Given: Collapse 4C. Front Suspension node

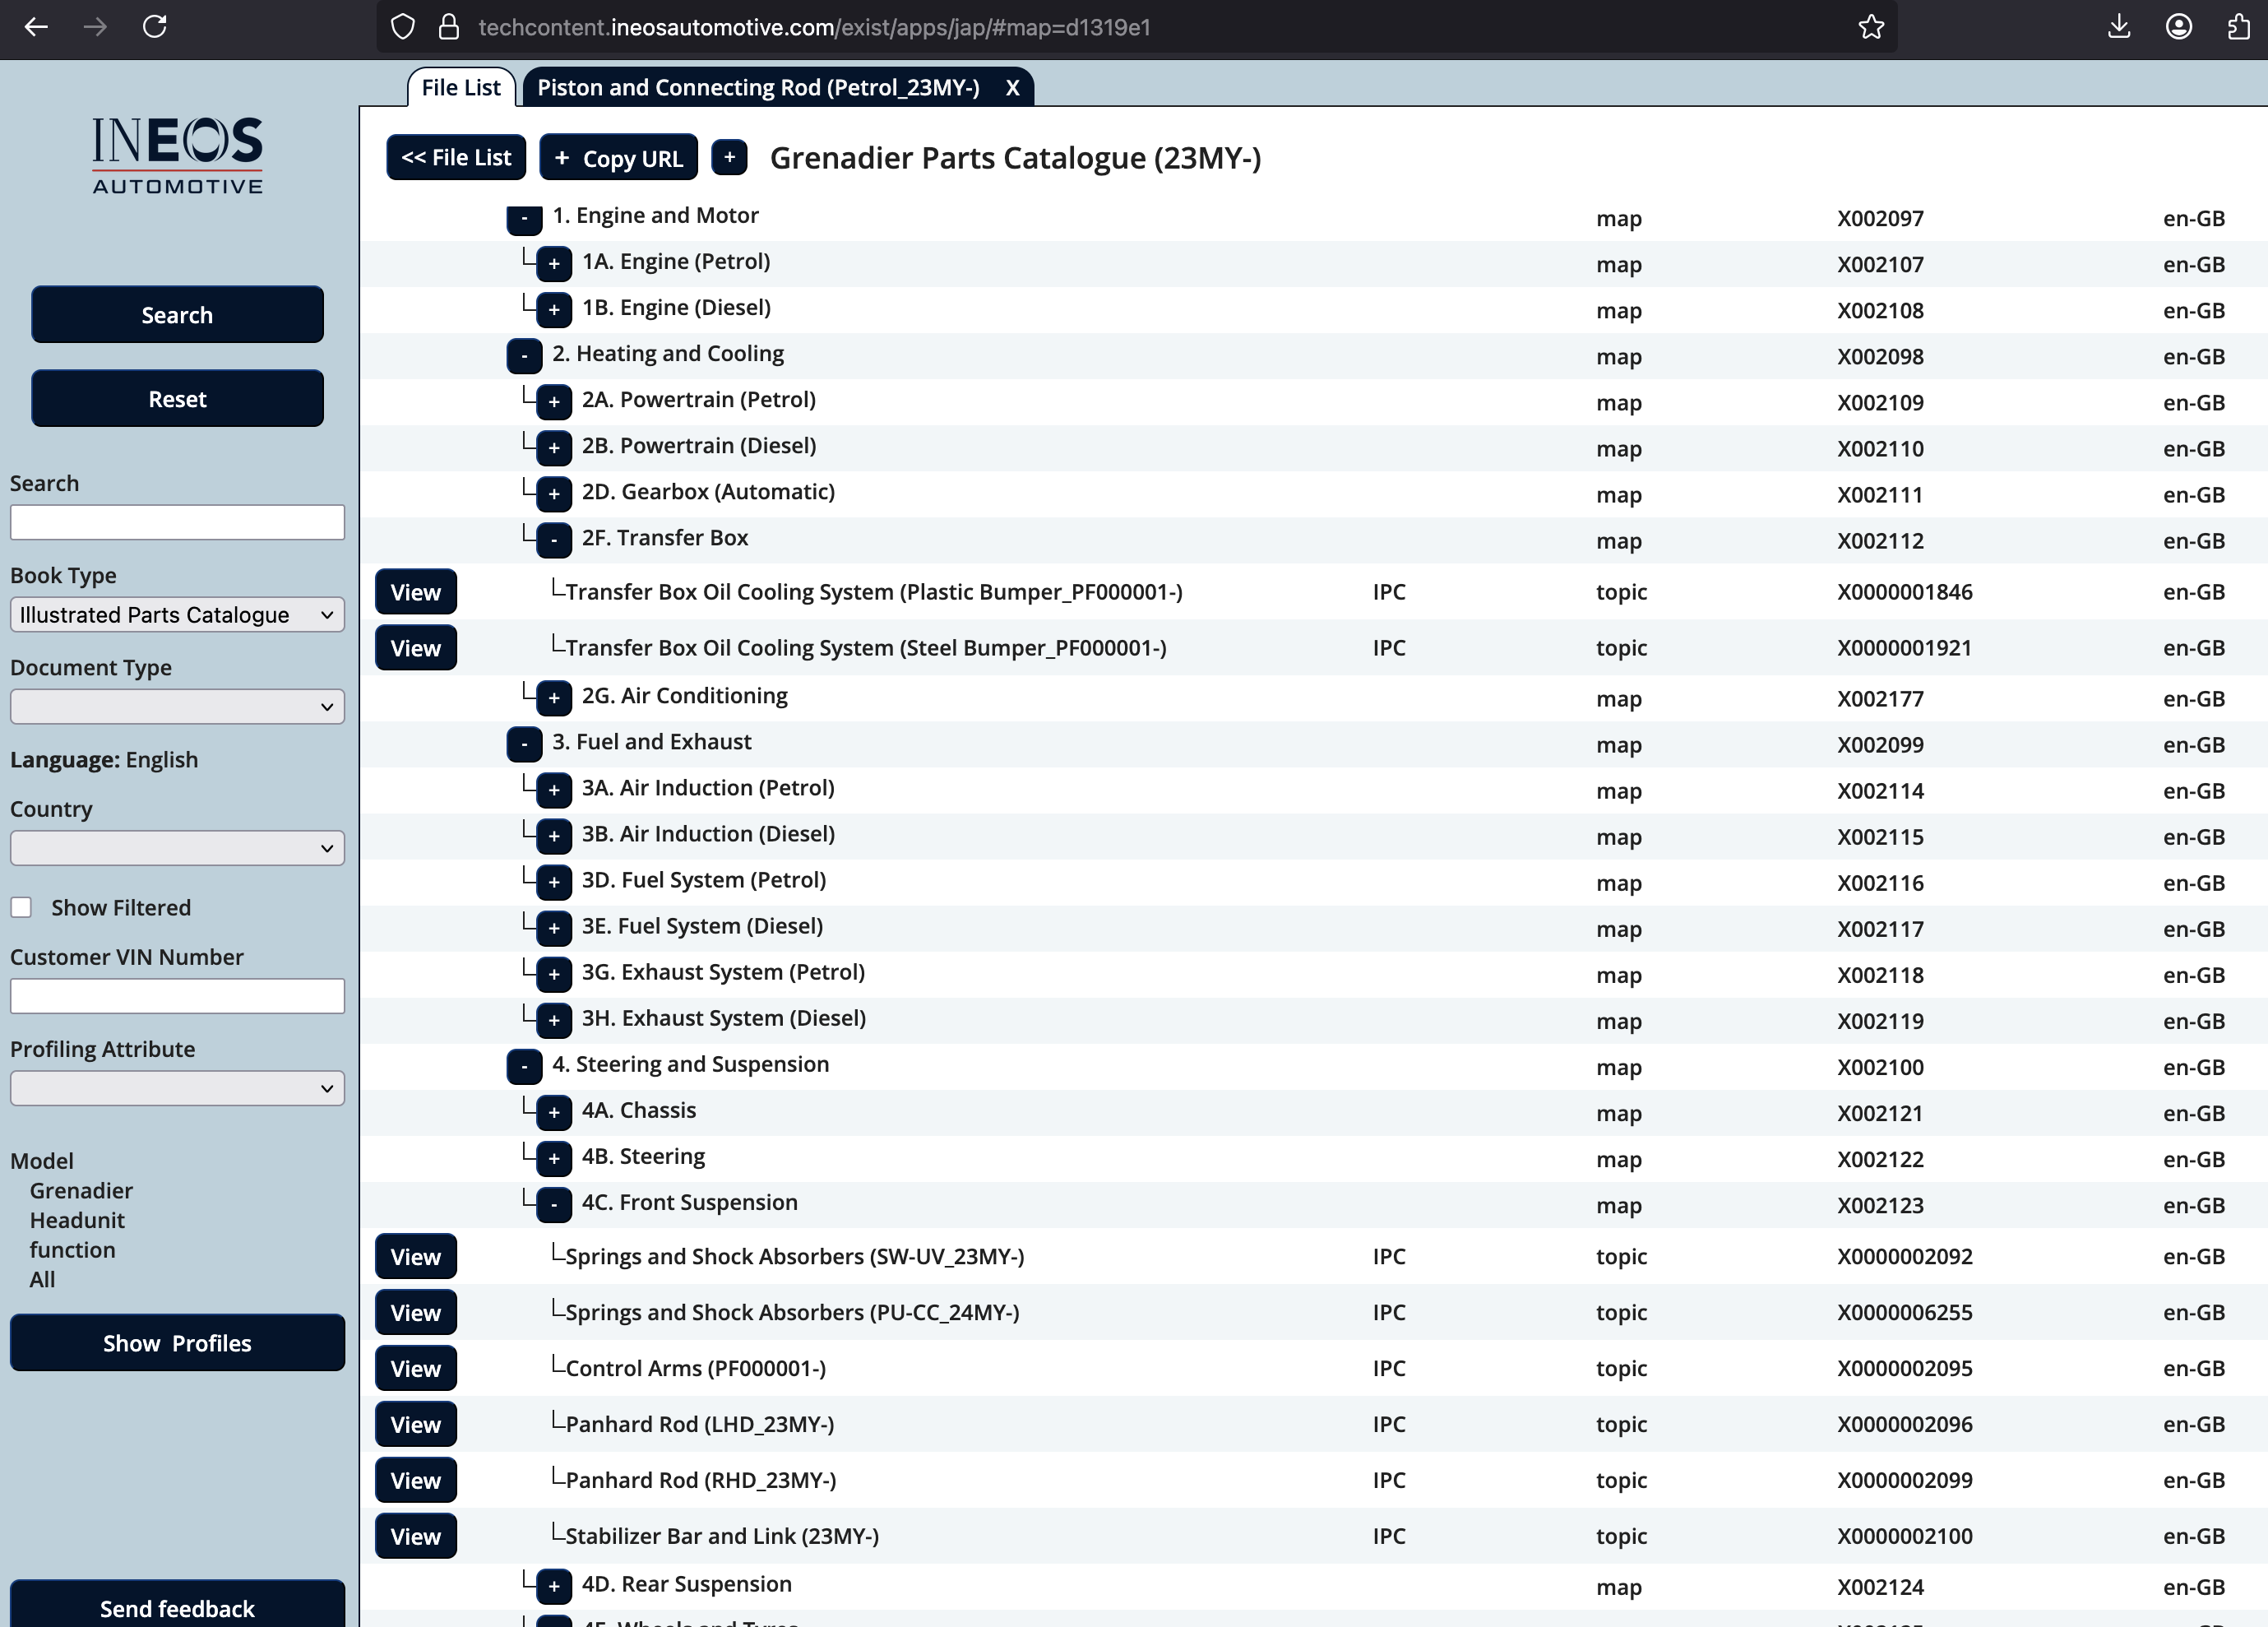Looking at the screenshot, I should [x=554, y=1204].
